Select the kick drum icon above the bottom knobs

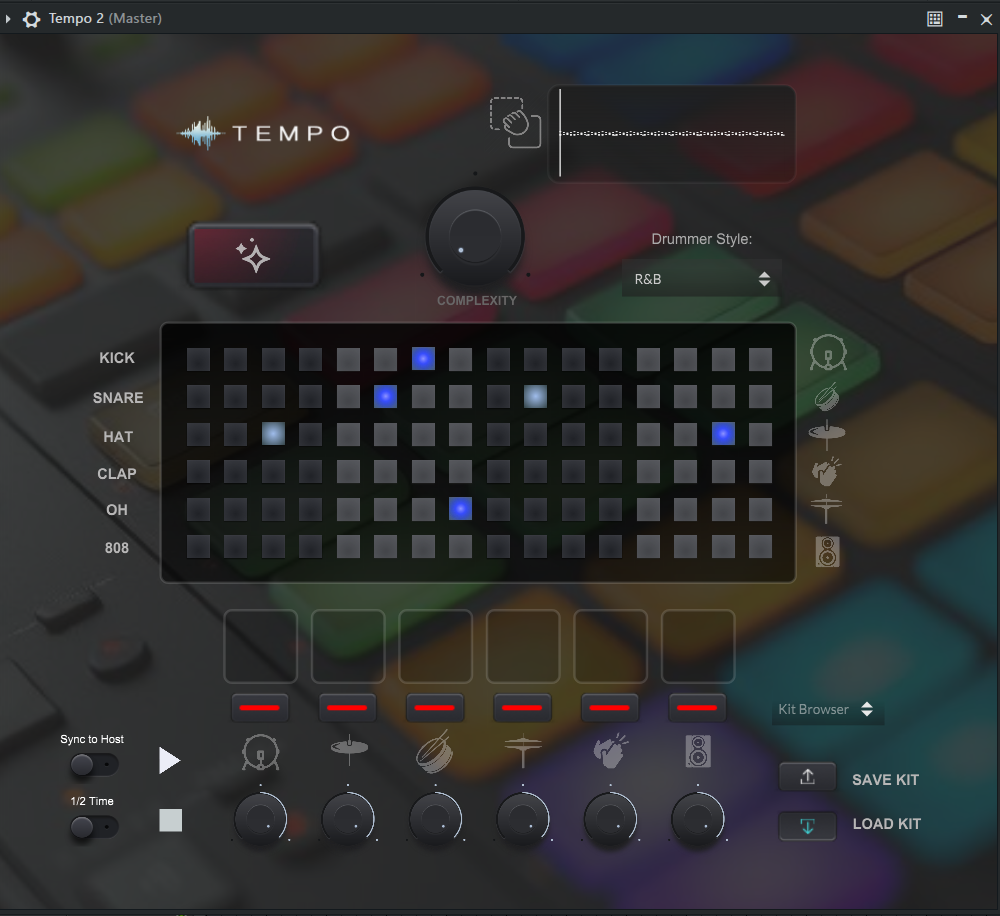(260, 752)
